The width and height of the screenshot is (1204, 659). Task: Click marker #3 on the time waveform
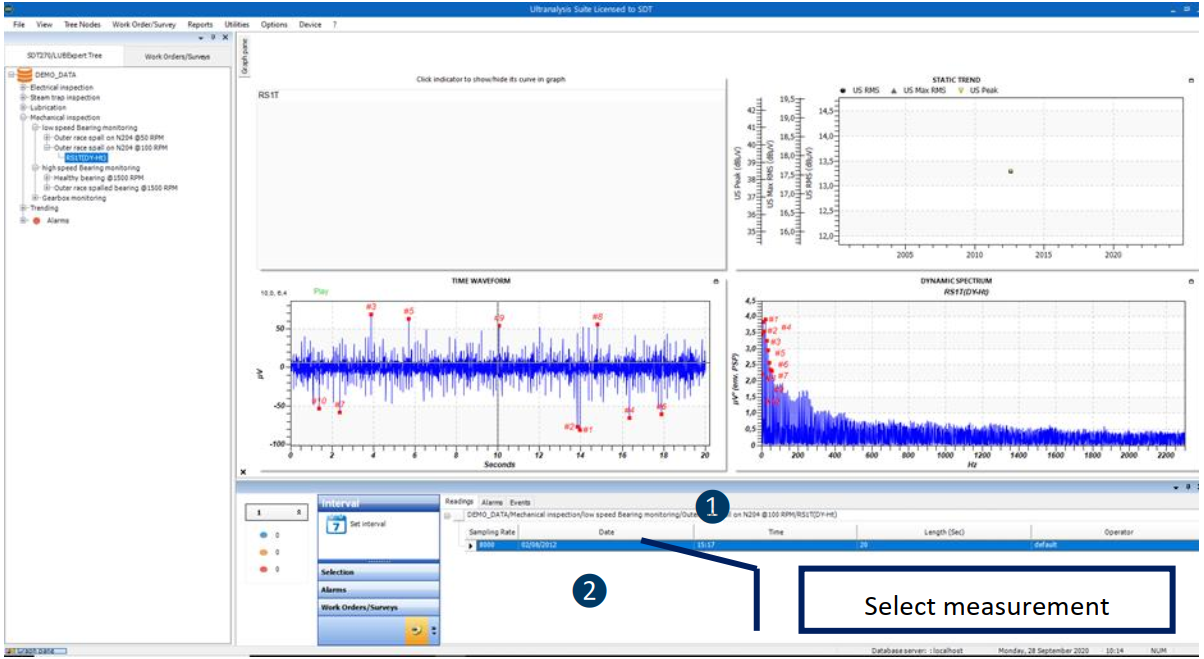371,313
